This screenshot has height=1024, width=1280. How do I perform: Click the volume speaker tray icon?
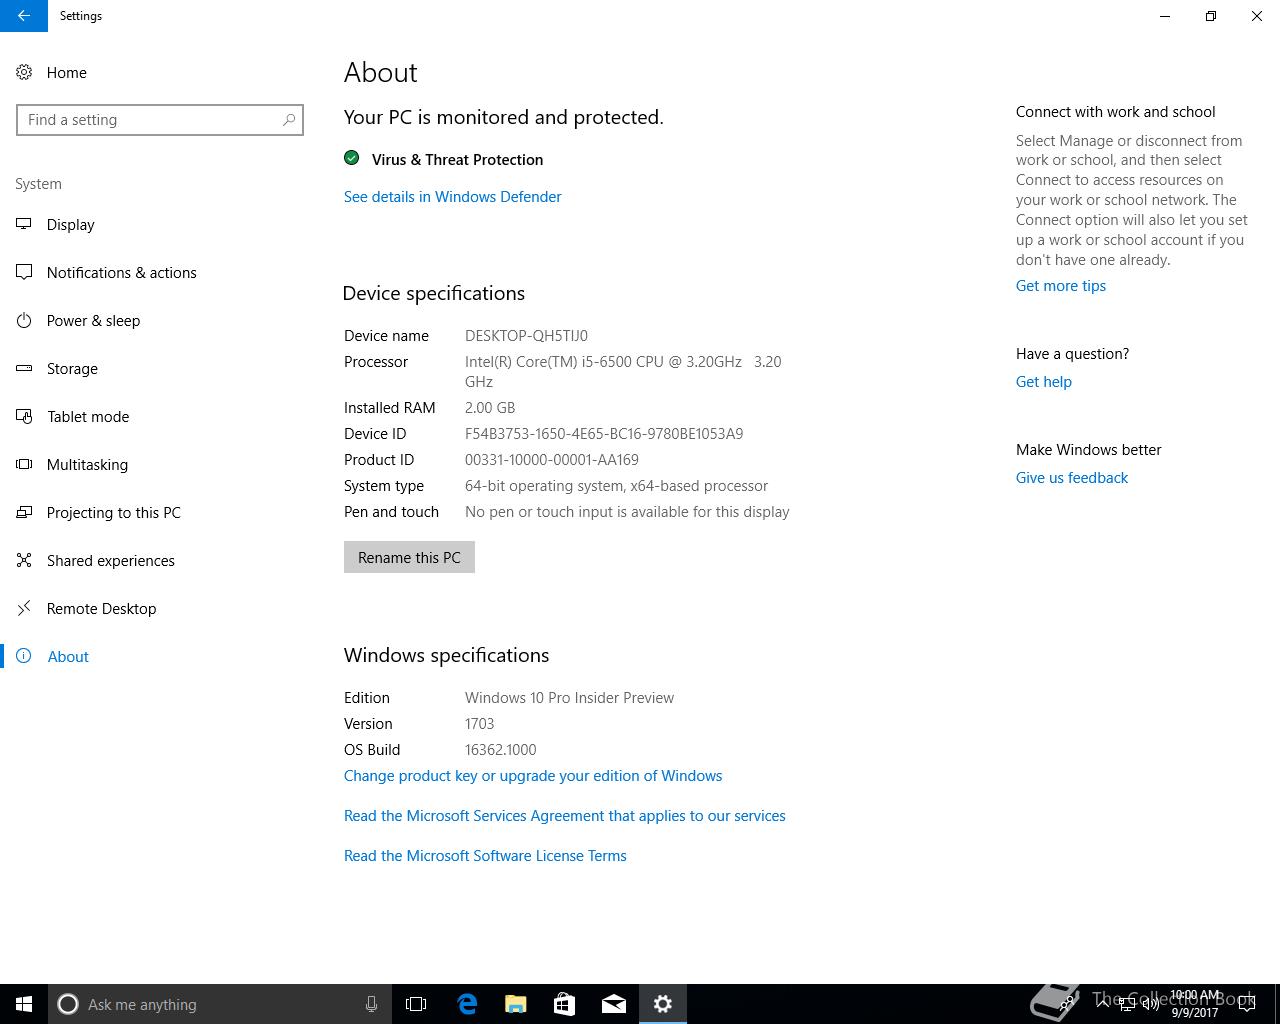(1151, 1004)
